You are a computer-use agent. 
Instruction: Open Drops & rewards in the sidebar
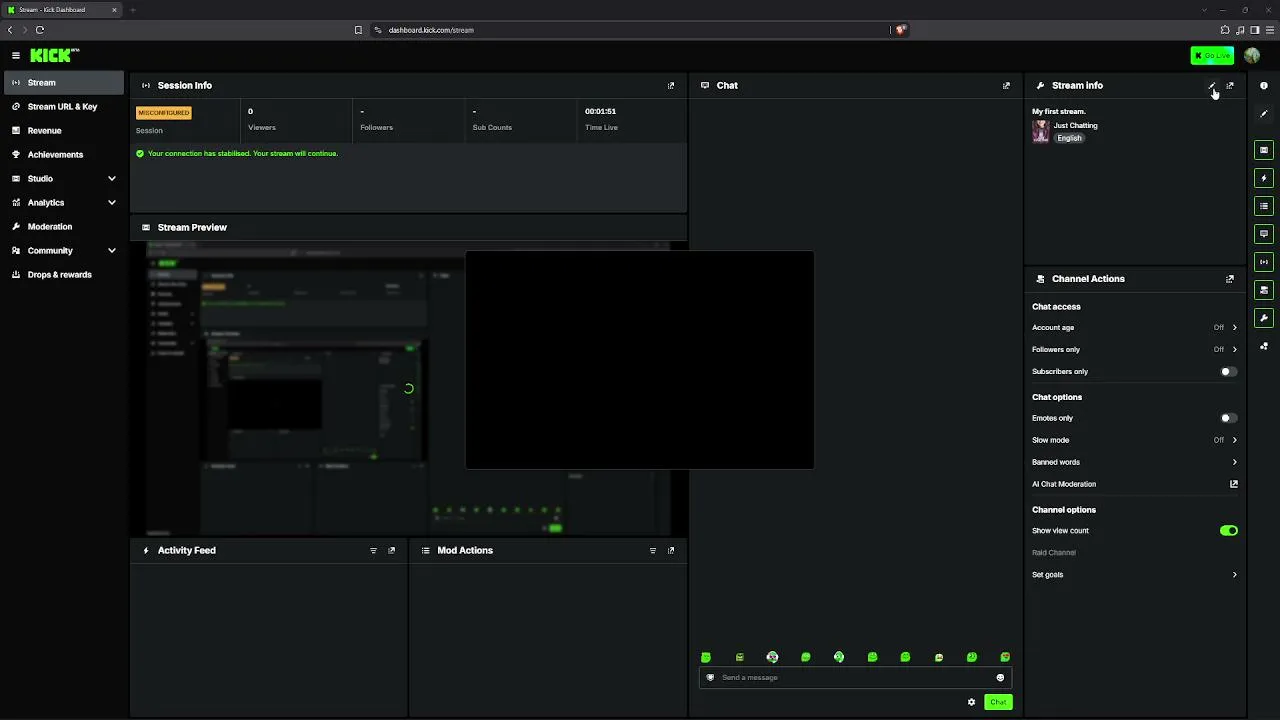64,275
